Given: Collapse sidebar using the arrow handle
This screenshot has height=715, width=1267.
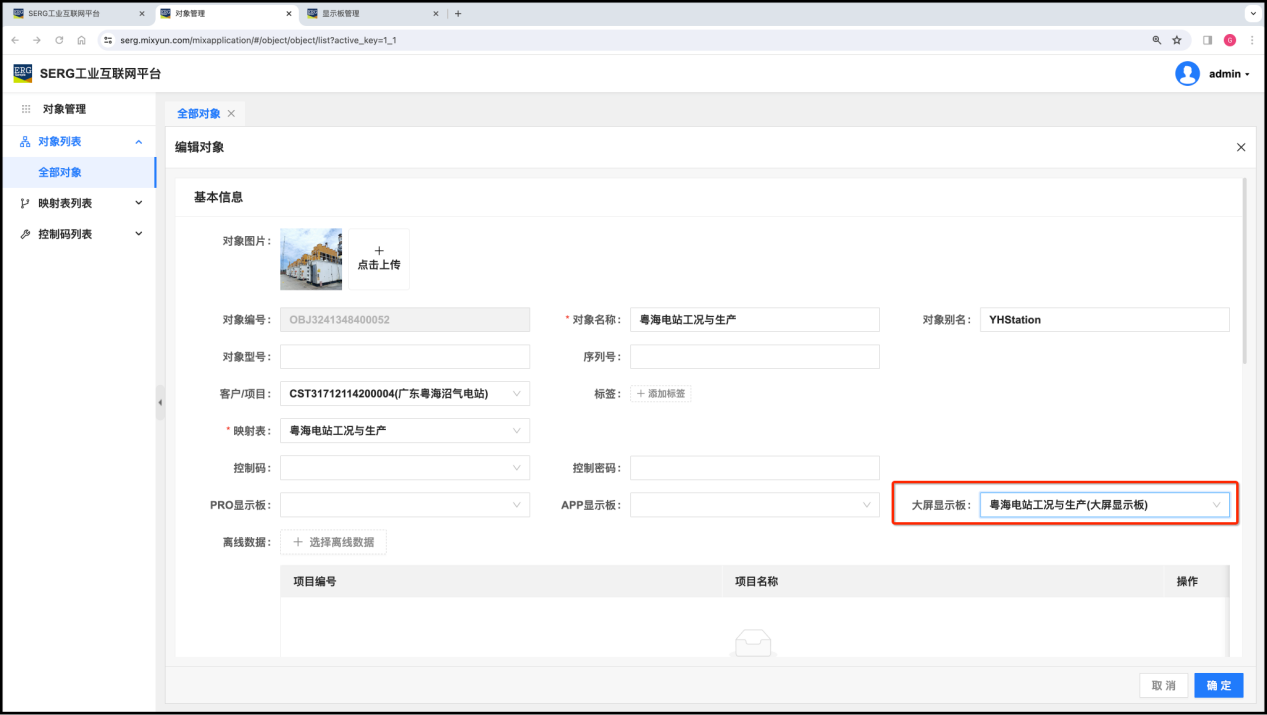Looking at the screenshot, I should click(160, 402).
